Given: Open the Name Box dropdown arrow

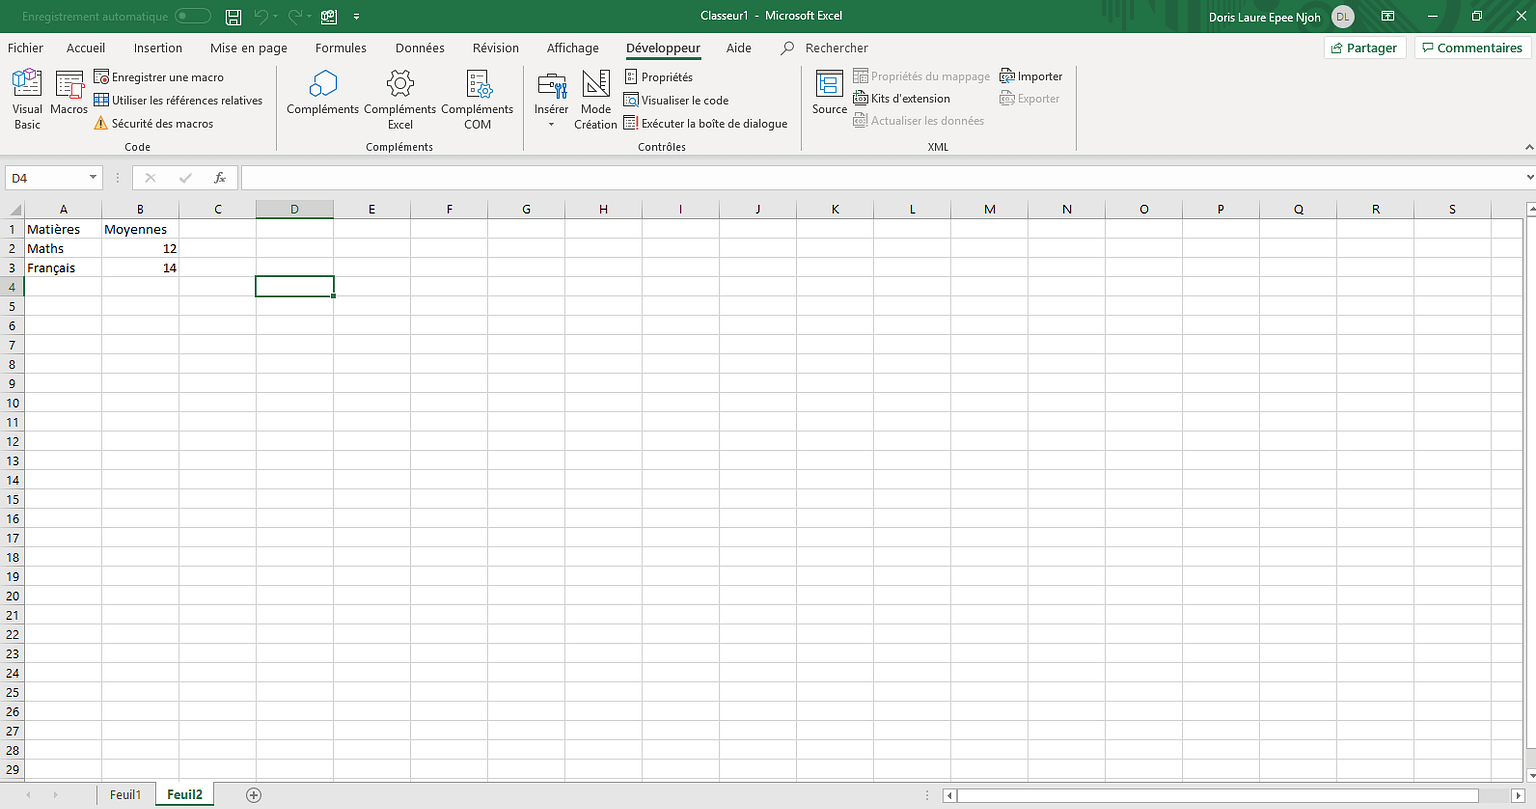Looking at the screenshot, I should coord(93,178).
